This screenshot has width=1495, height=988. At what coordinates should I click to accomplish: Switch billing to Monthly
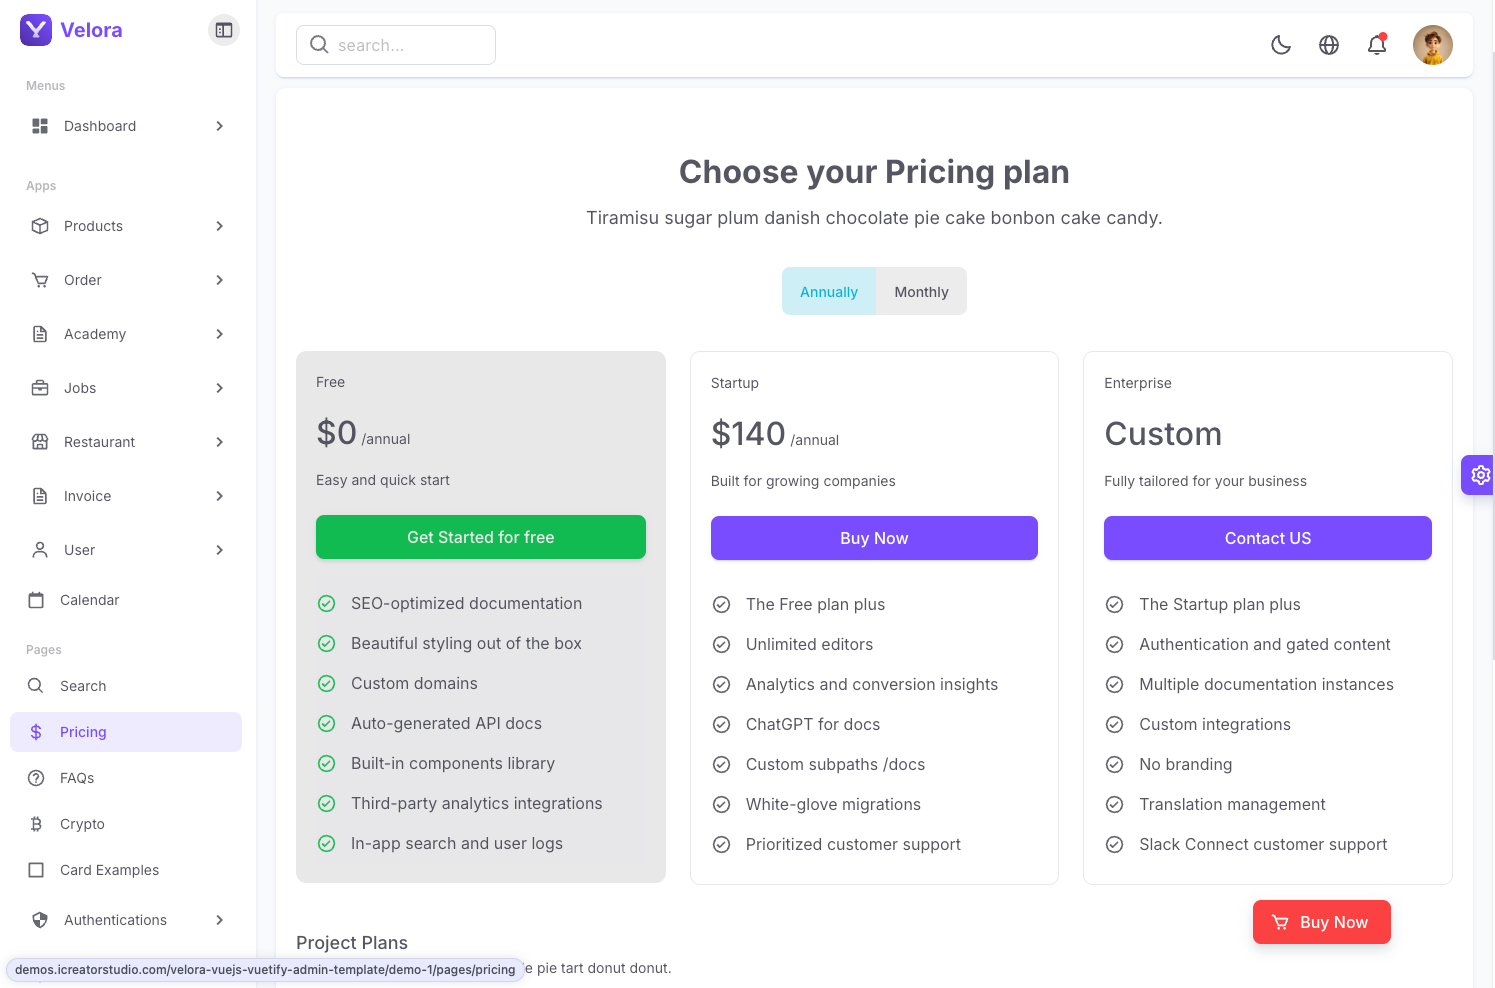[x=921, y=292]
